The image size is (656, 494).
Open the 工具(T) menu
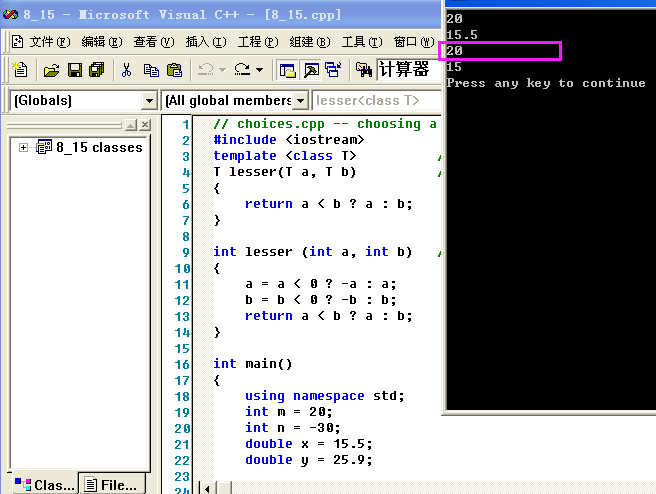(x=362, y=42)
